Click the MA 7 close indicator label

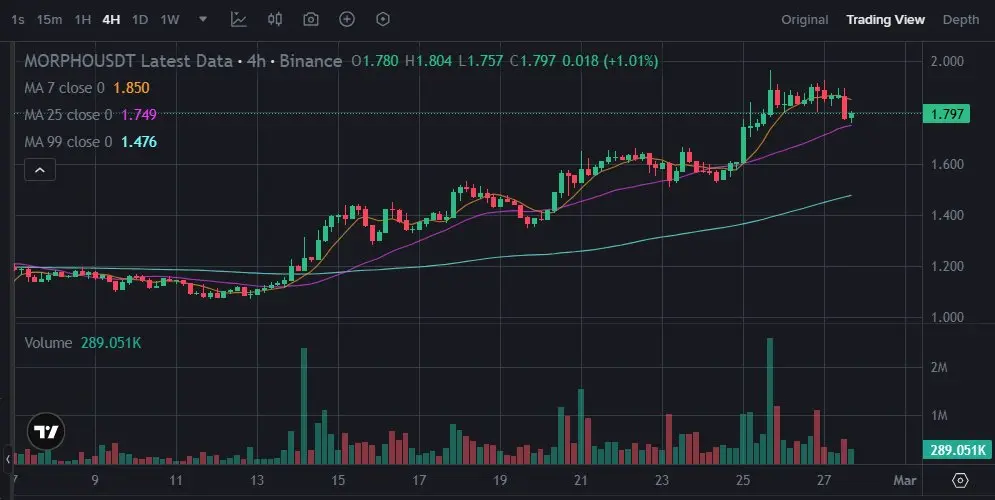point(65,88)
